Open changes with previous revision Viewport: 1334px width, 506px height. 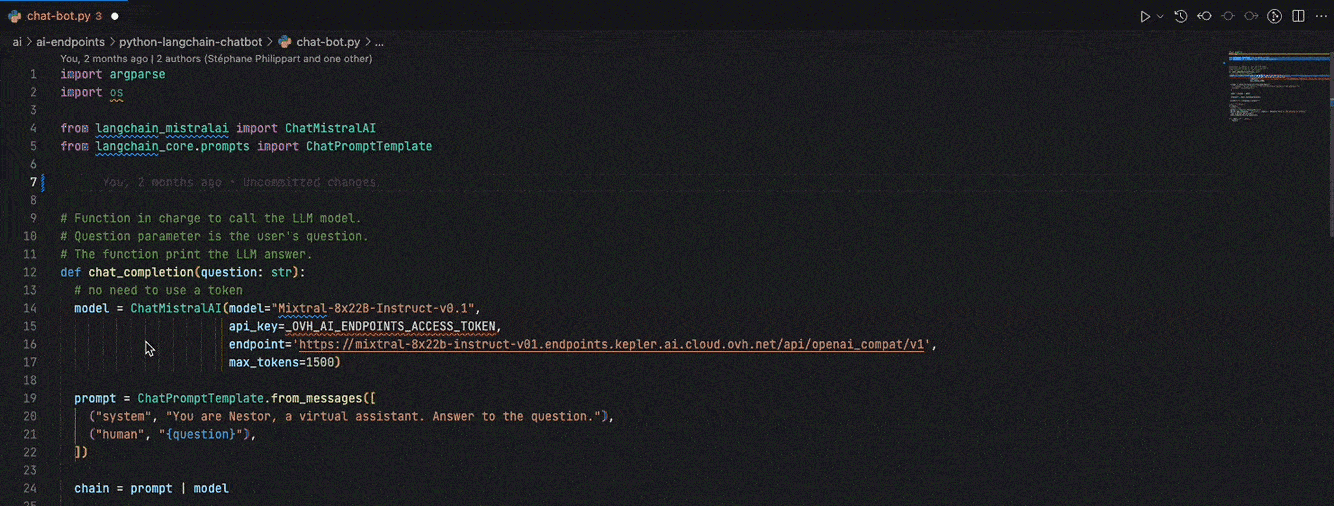(x=1204, y=16)
